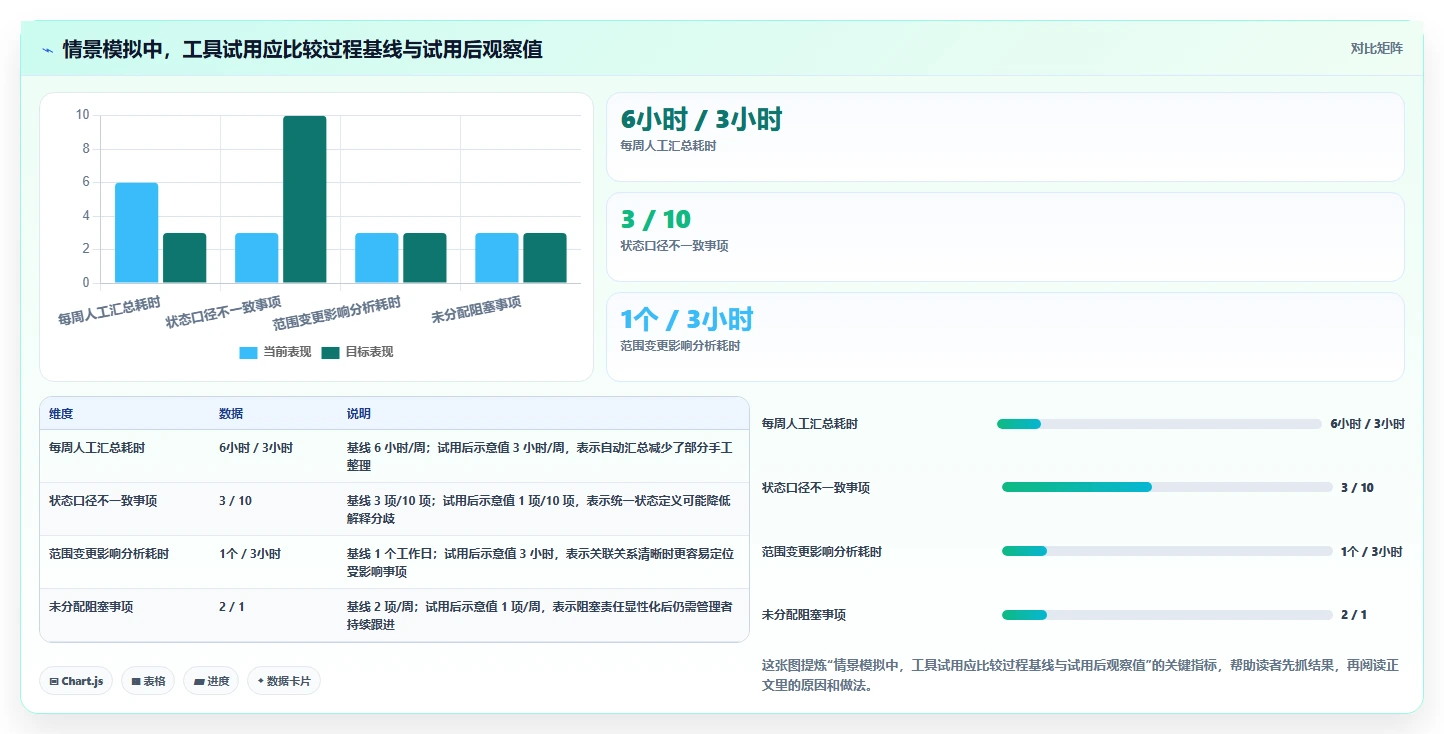Image resolution: width=1444 pixels, height=734 pixels.
Task: Click the blue bar for 每周人工汇总耗时
Action: (137, 233)
